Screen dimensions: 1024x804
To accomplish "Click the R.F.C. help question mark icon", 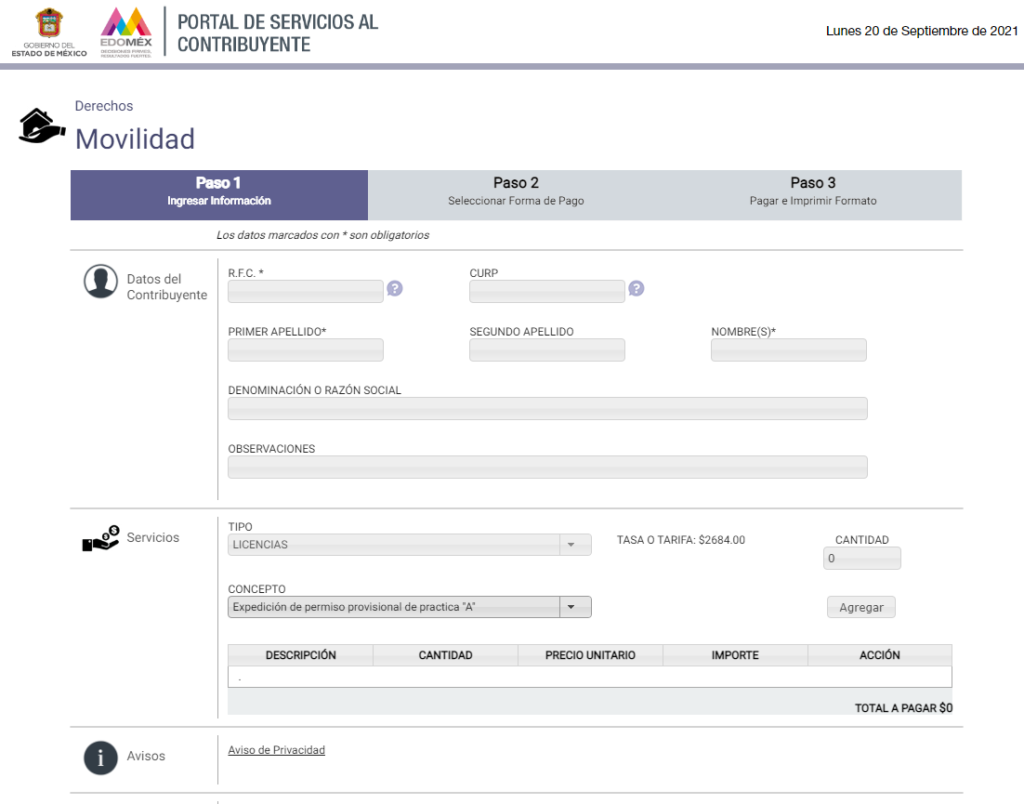I will [x=395, y=289].
